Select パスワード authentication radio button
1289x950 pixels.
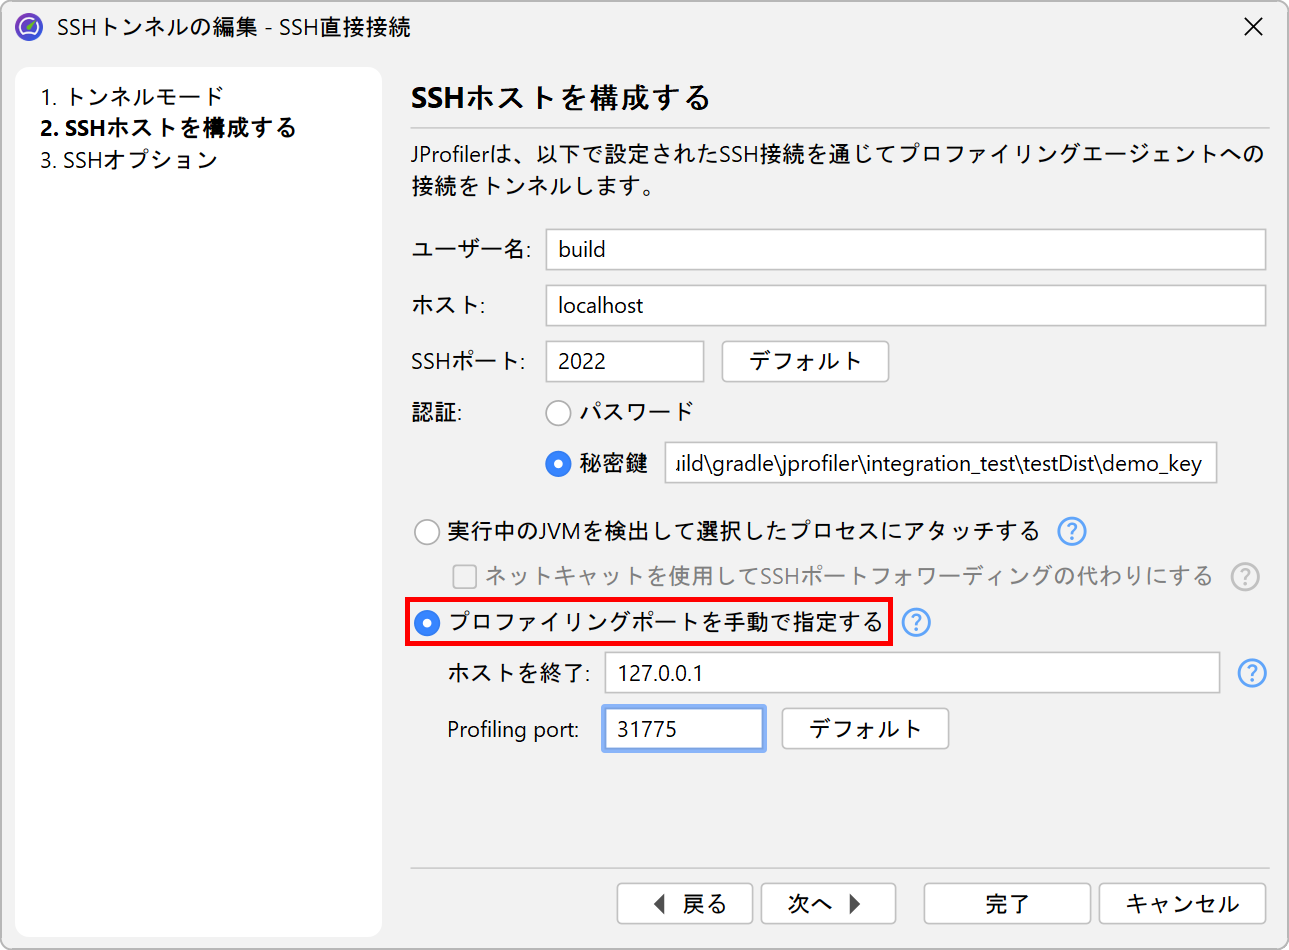[558, 412]
